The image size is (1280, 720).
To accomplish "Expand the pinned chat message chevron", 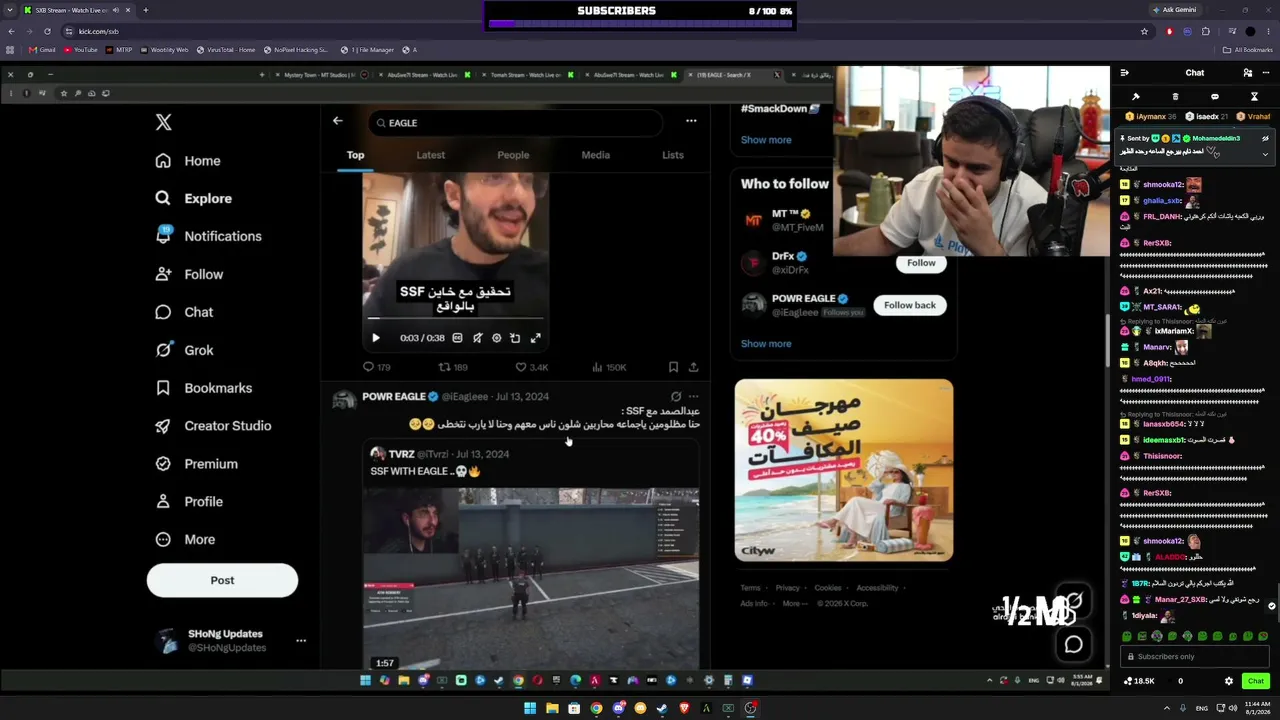I will click(x=1265, y=154).
